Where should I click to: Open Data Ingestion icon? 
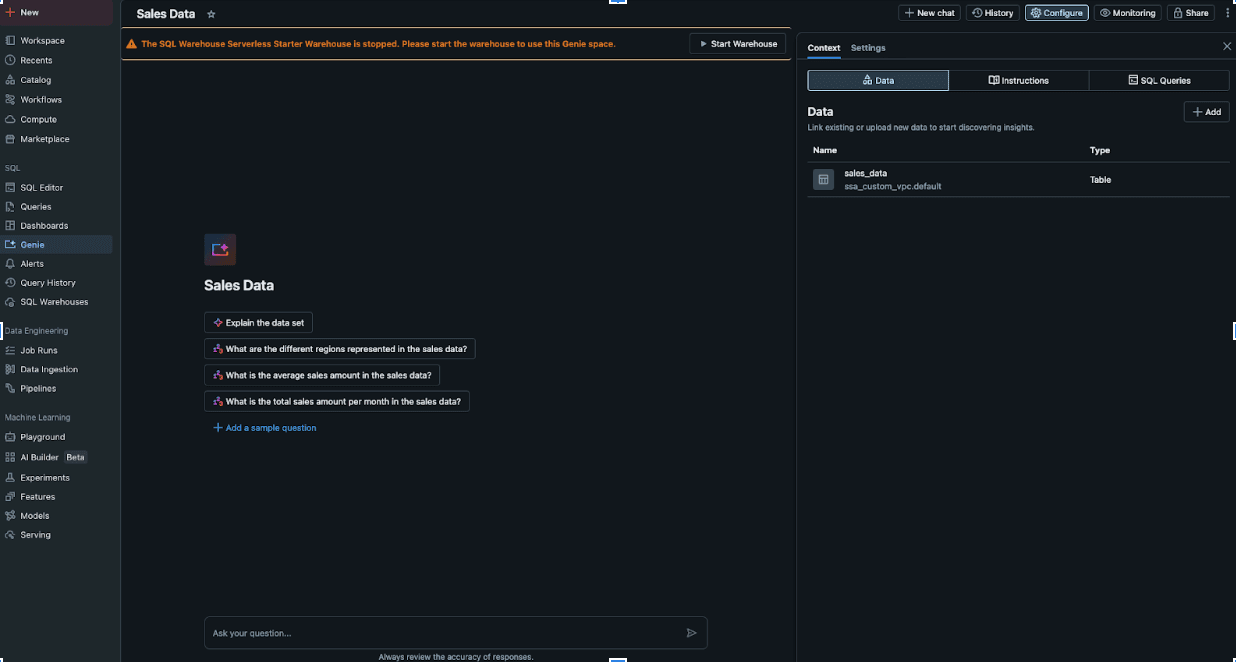[10, 370]
